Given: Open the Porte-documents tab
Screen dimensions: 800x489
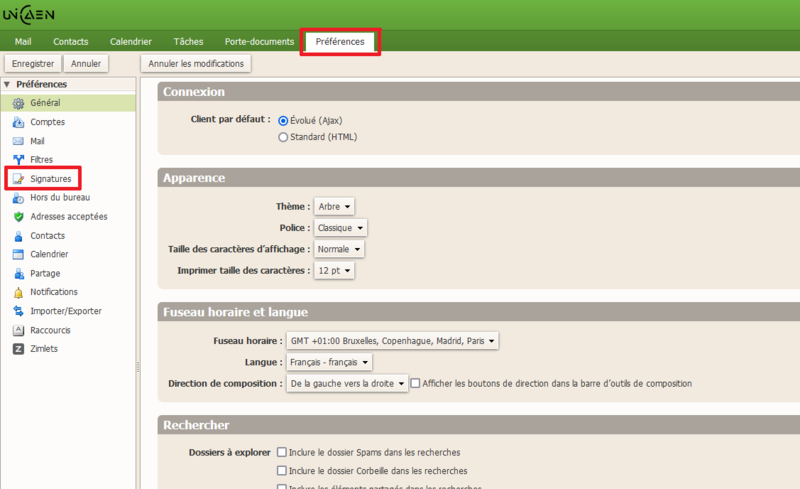Looking at the screenshot, I should [x=259, y=42].
